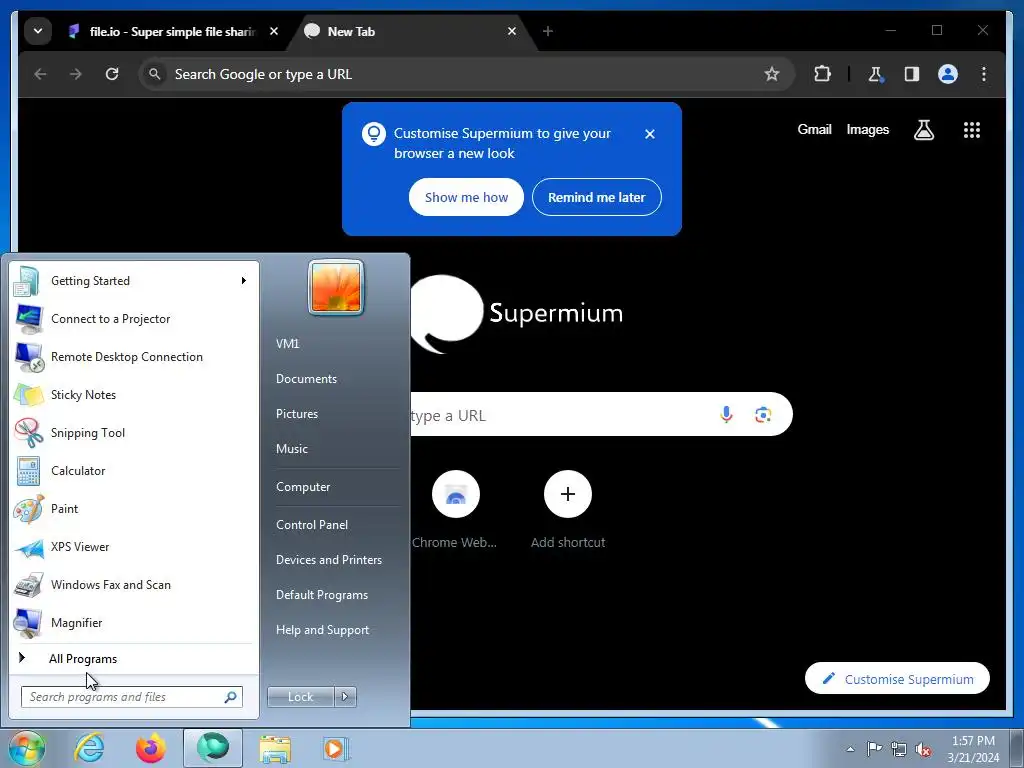1024x768 pixels.
Task: Open the three-dot browser menu
Action: pos(984,74)
